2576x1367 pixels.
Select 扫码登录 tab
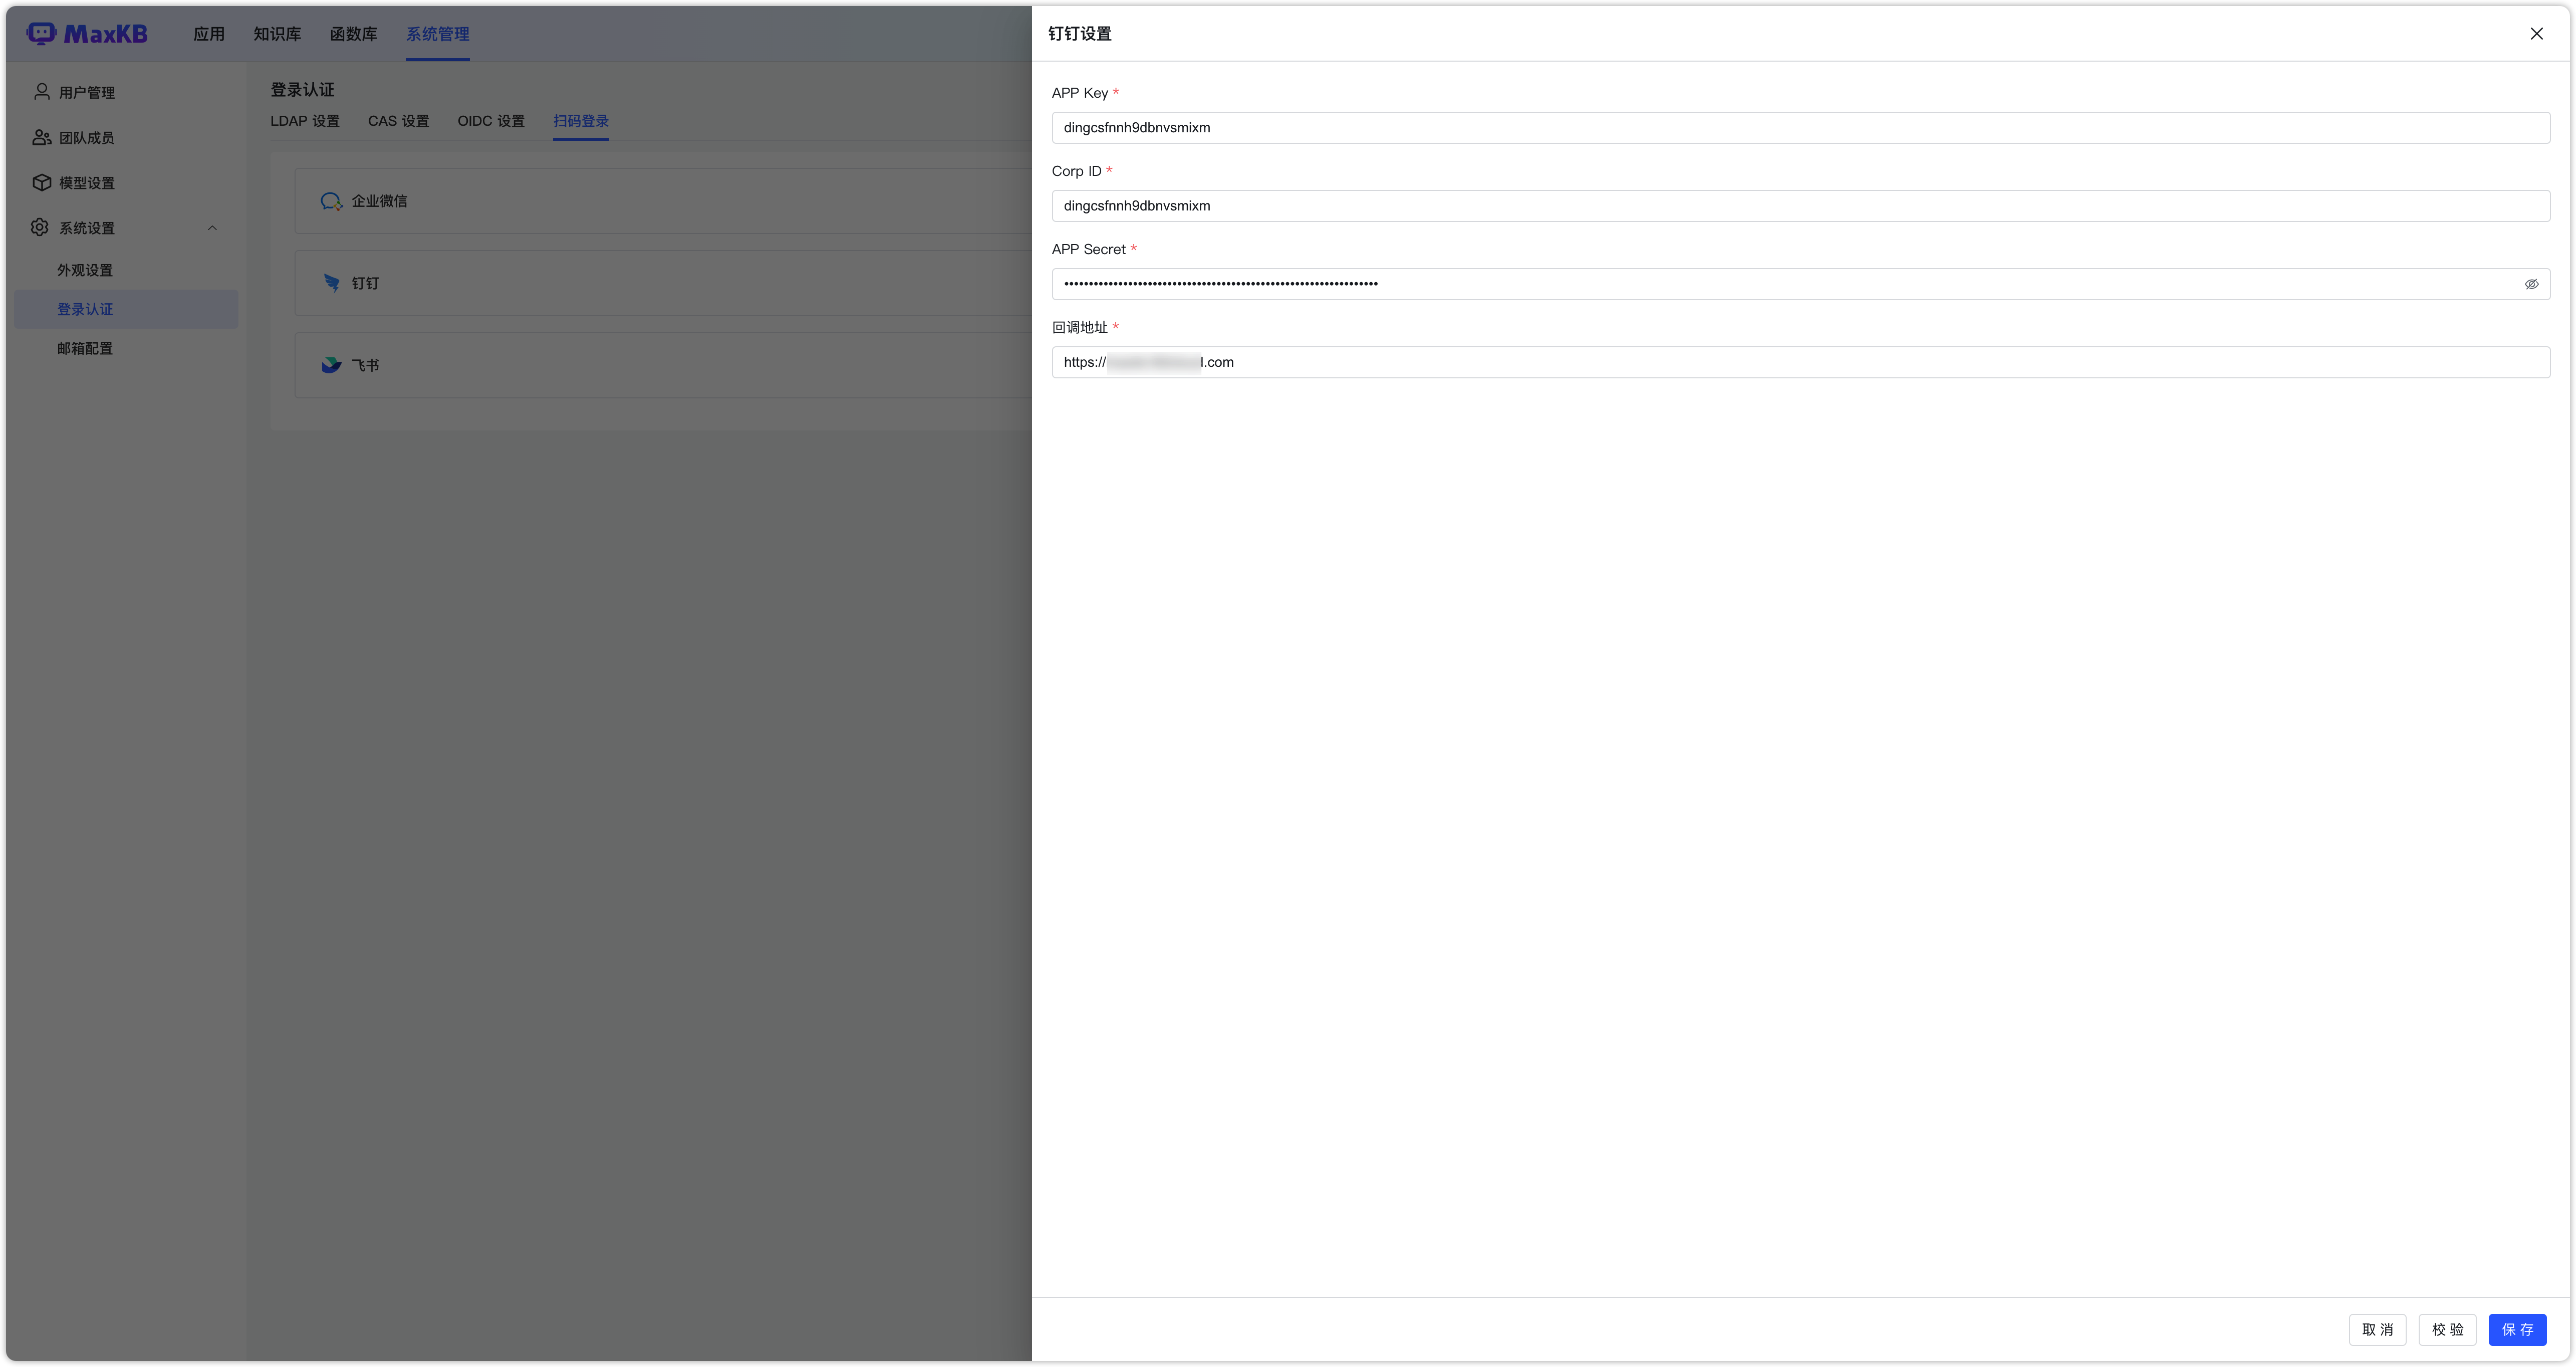tap(581, 121)
